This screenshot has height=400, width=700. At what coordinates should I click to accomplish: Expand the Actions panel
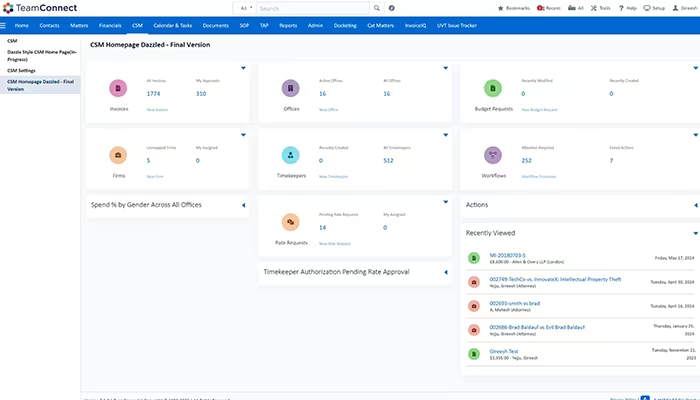(x=696, y=205)
